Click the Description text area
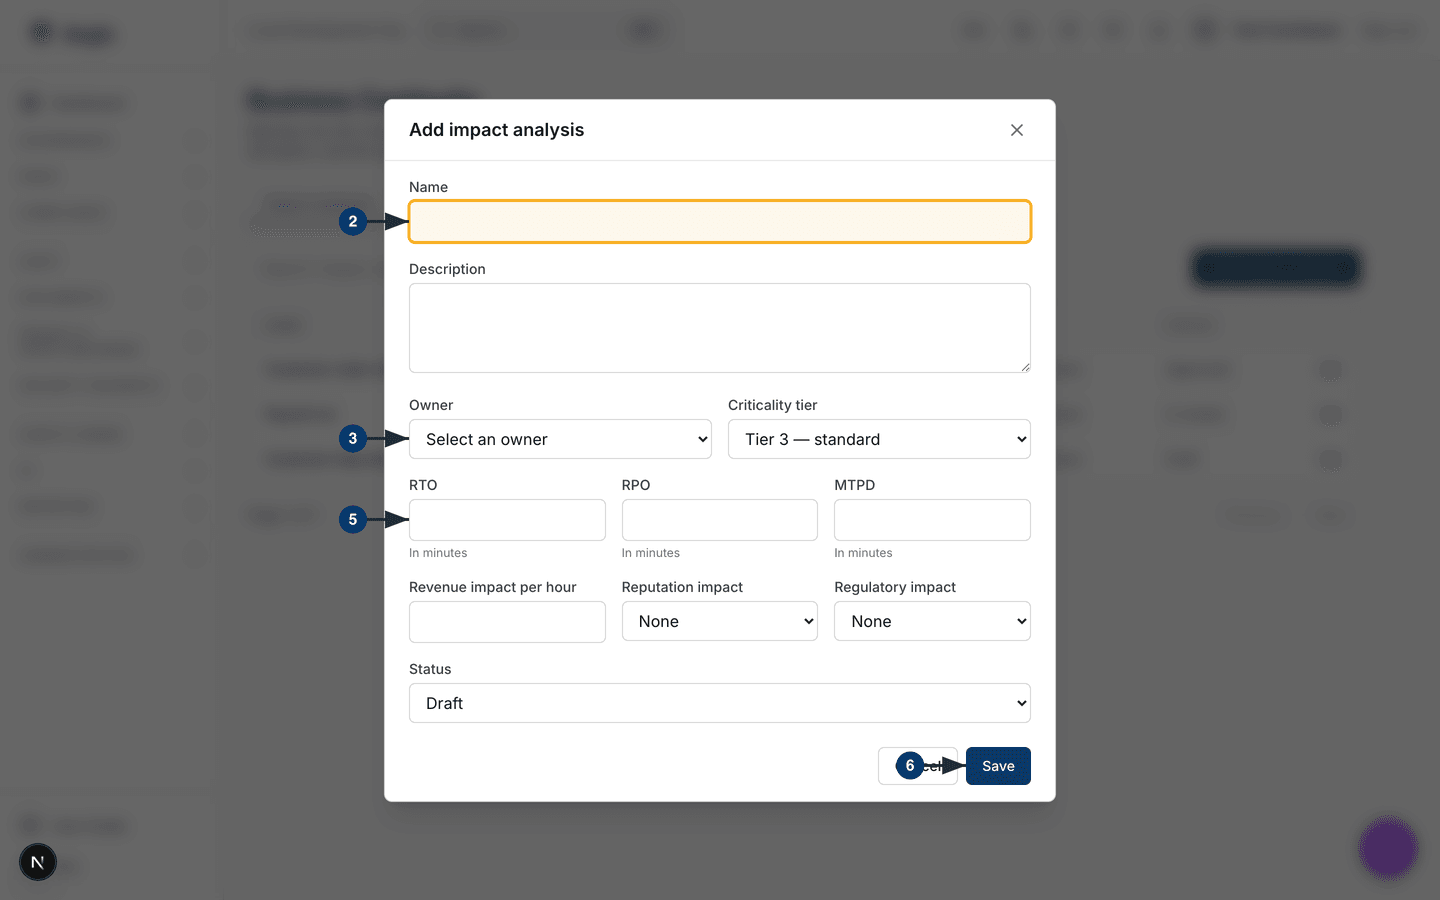This screenshot has height=900, width=1440. click(x=720, y=328)
